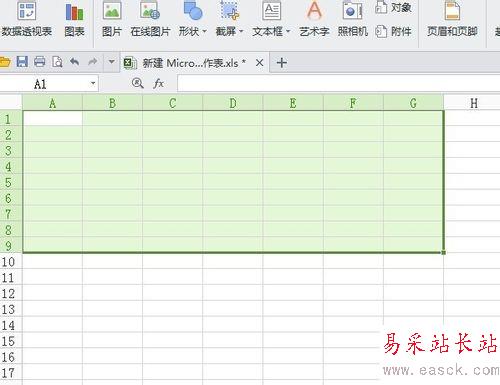Expand the shapes (形状) dropdown arrow
The width and height of the screenshot is (500, 385).
click(205, 32)
